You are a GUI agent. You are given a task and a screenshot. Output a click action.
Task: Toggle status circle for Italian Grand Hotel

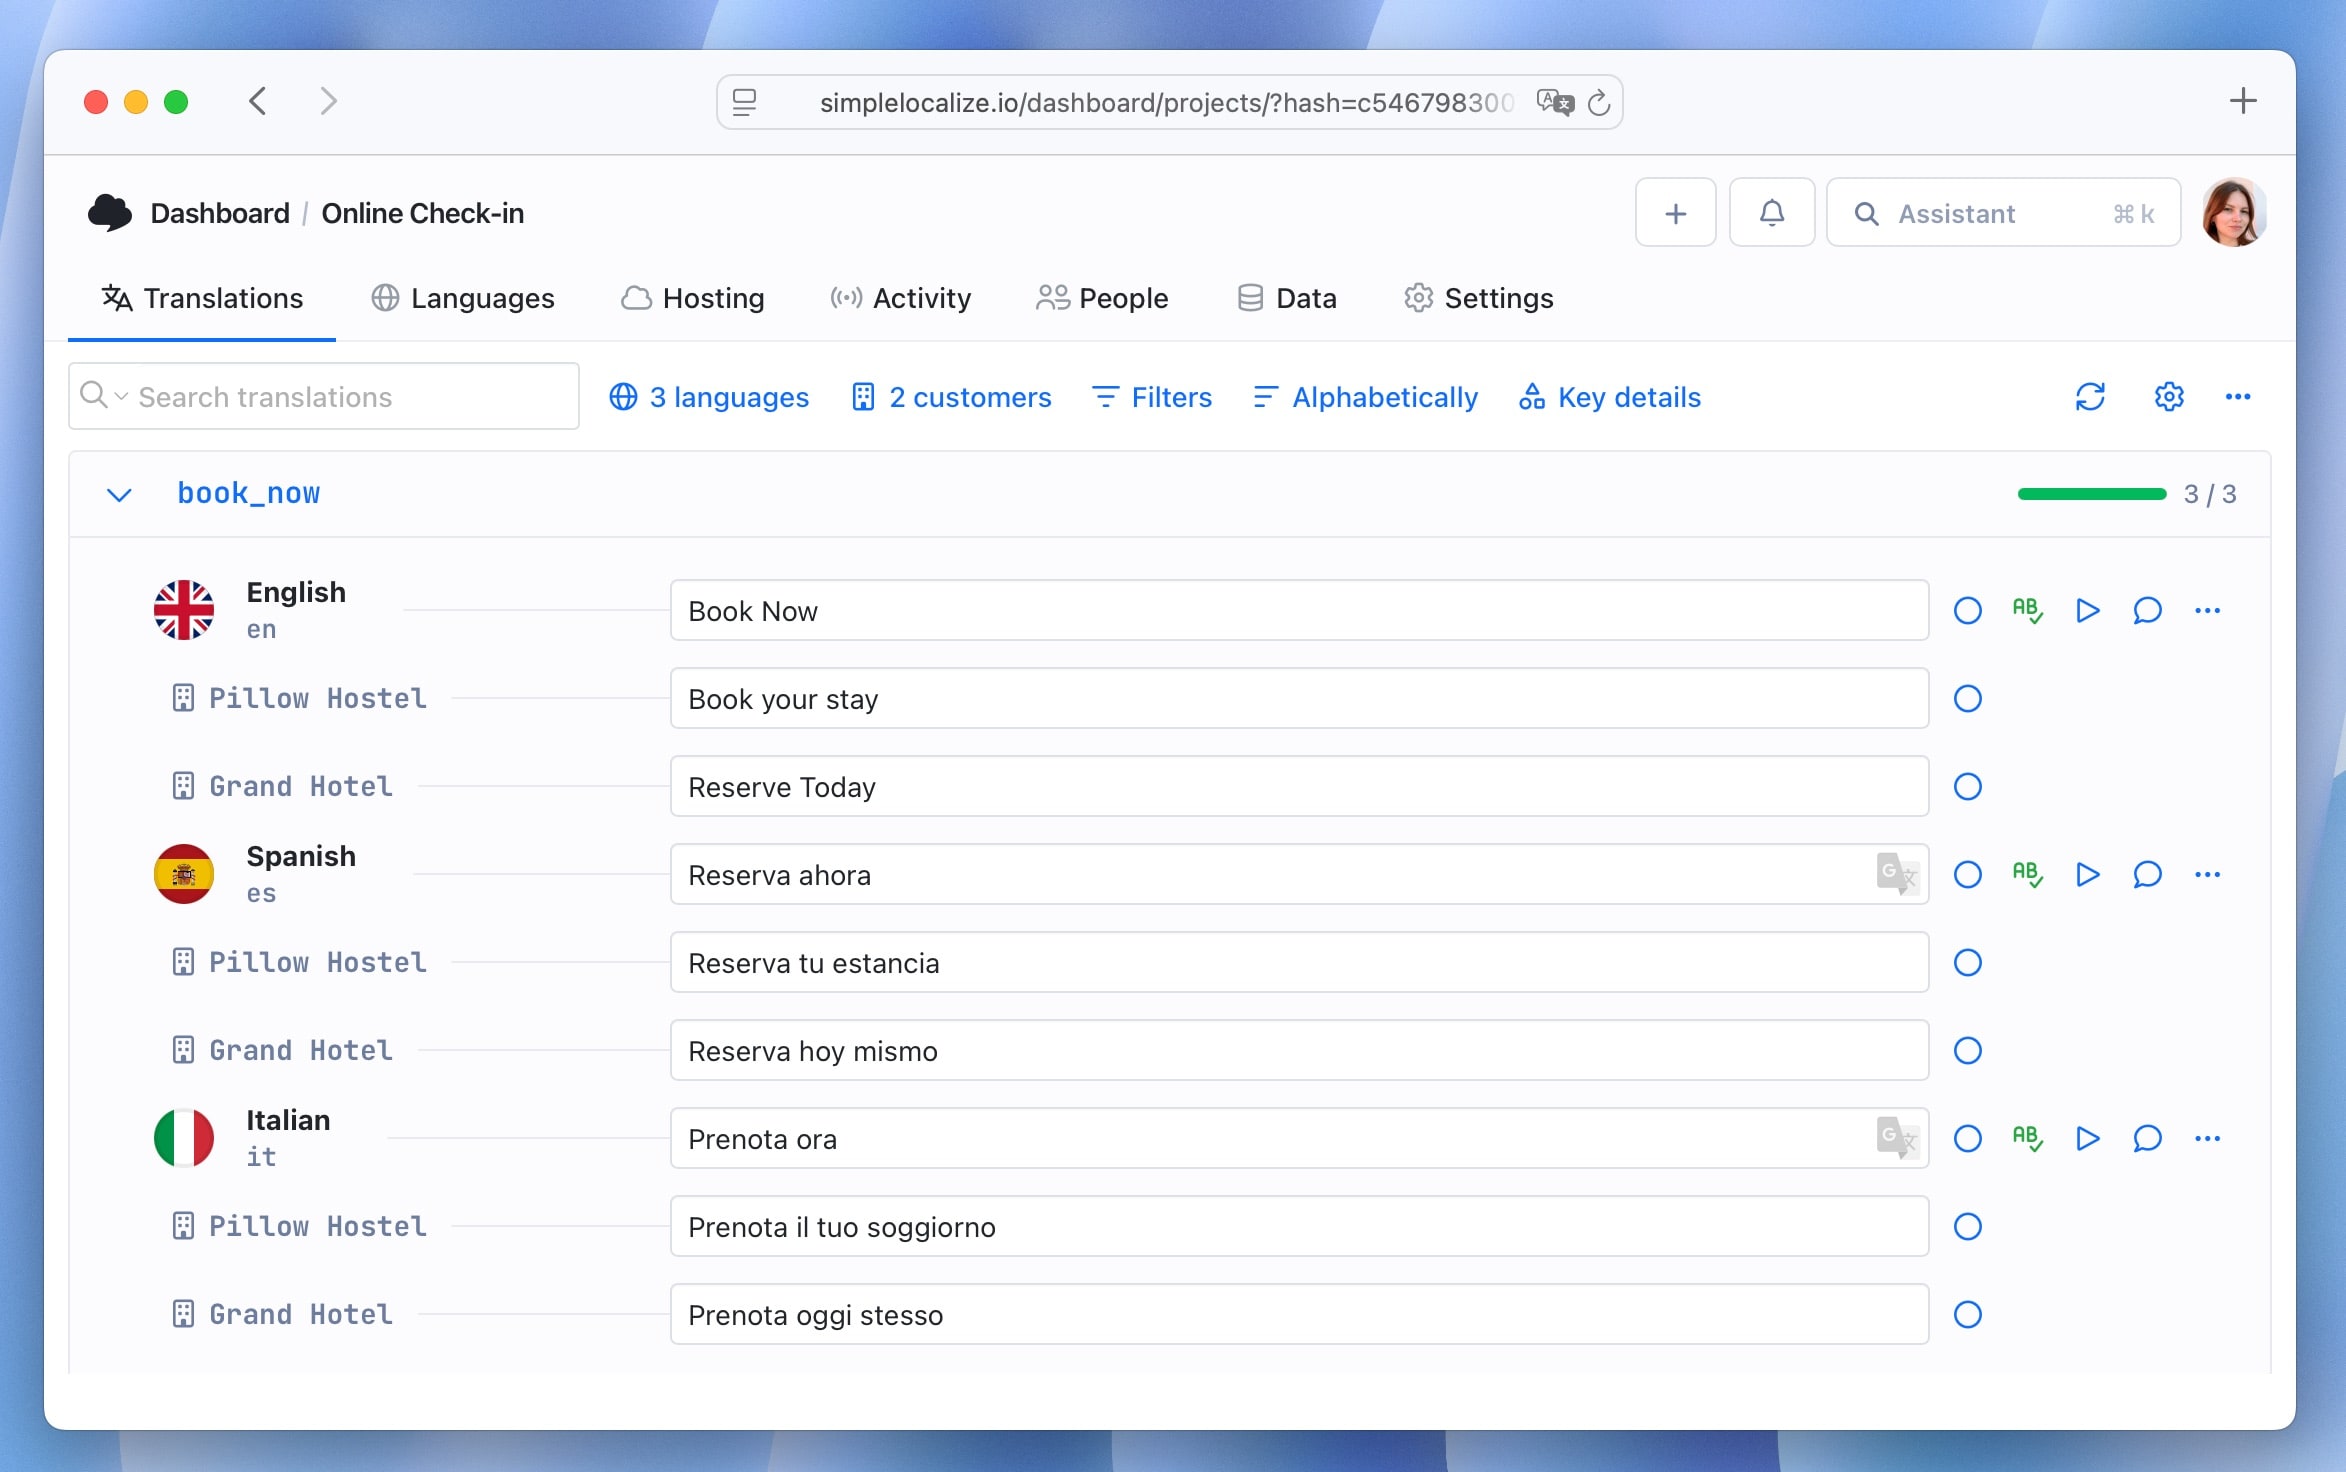click(1967, 1315)
